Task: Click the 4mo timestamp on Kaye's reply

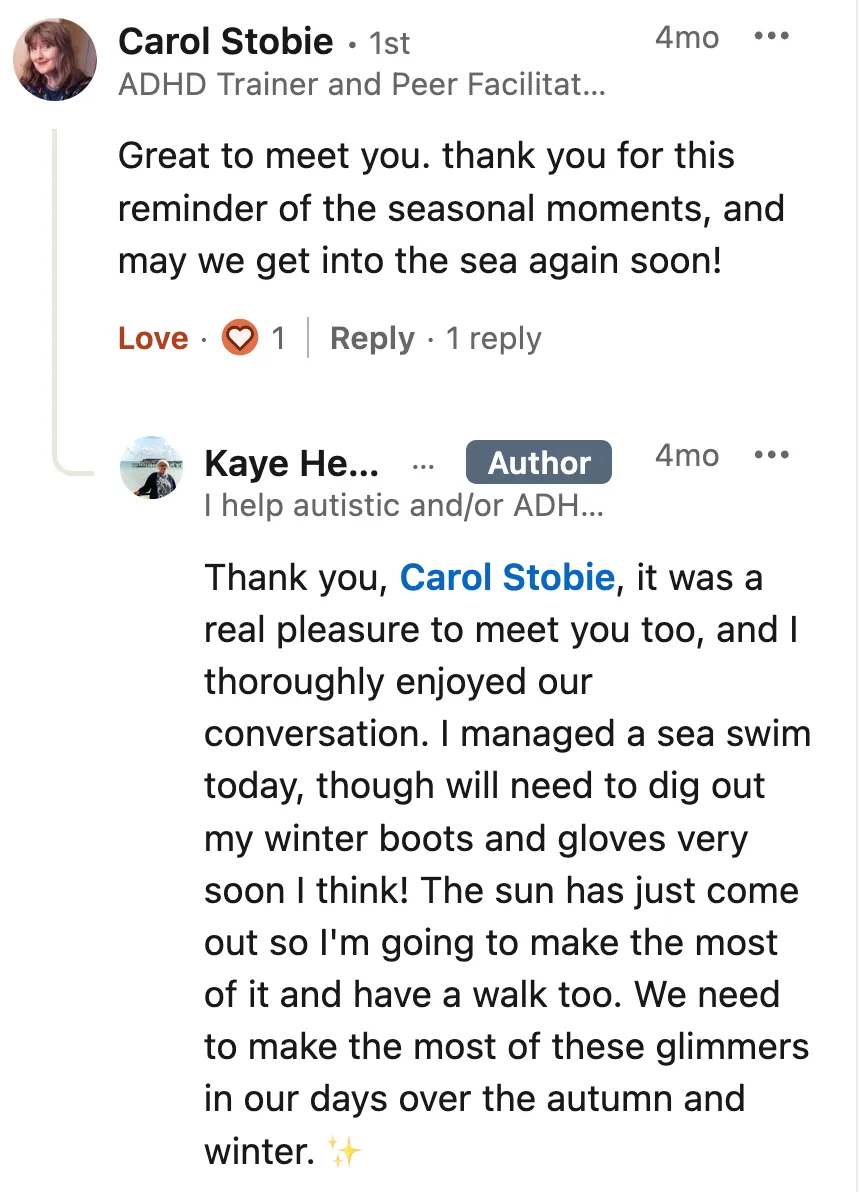Action: click(686, 456)
